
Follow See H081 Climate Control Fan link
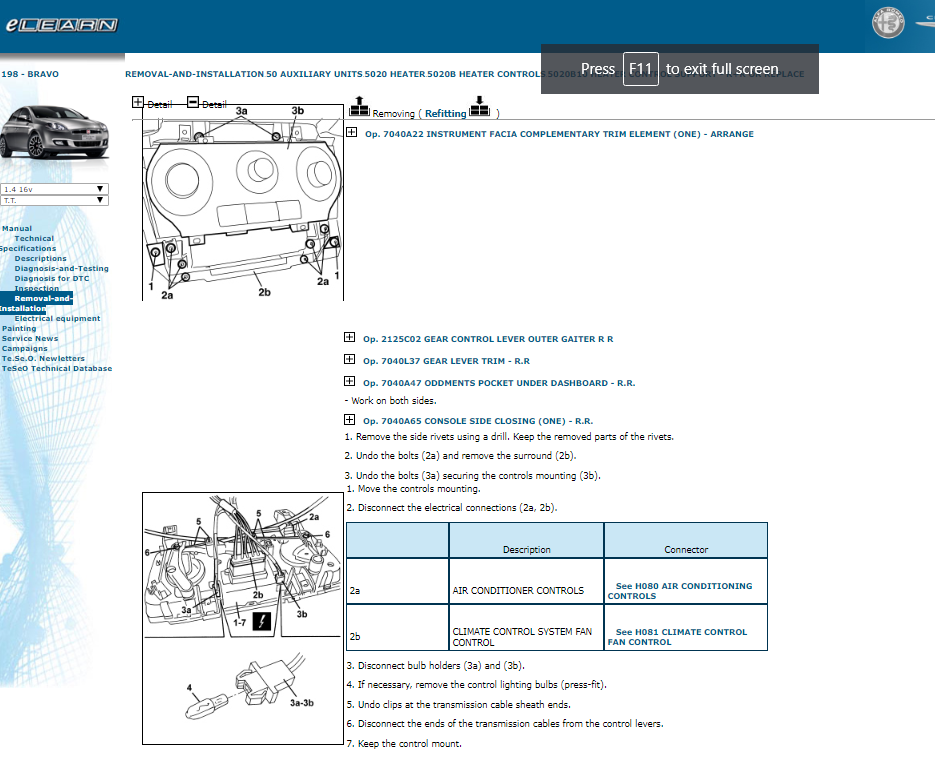[x=677, y=637]
